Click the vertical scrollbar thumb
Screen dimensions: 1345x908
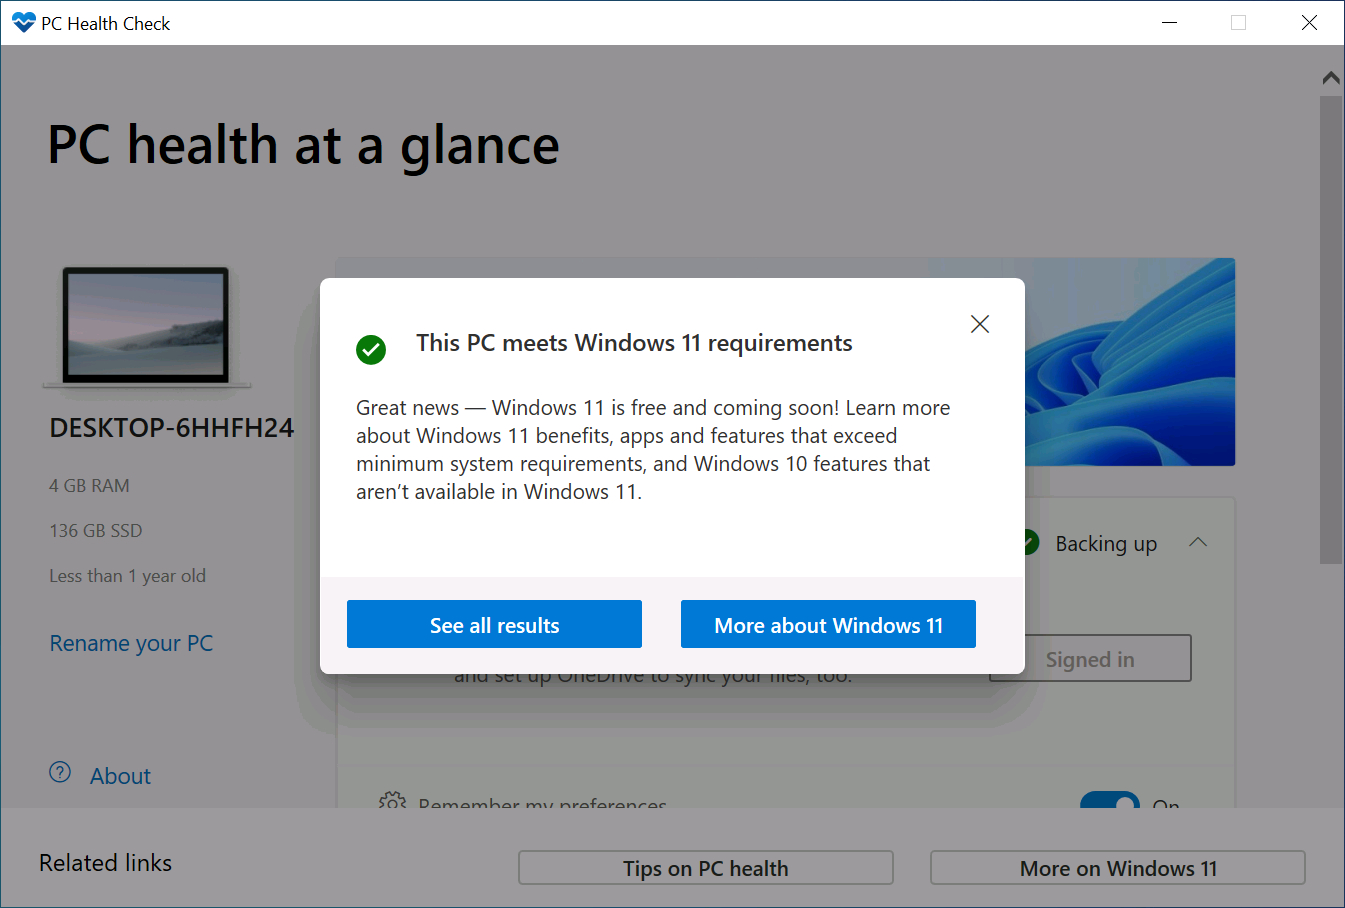coord(1331,330)
